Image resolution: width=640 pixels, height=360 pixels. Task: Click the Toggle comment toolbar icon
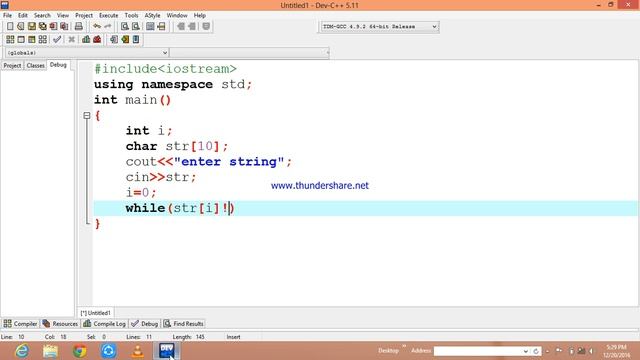pyautogui.click(x=206, y=27)
